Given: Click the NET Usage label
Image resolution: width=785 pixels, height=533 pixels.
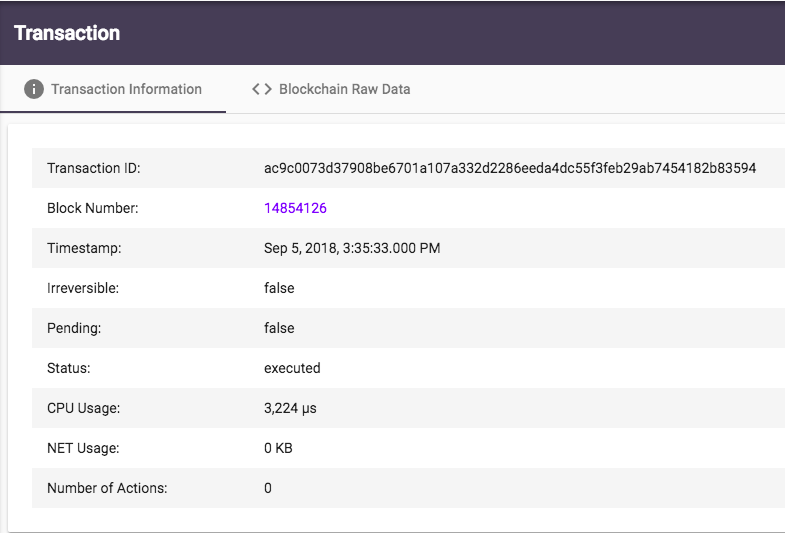Looking at the screenshot, I should tap(83, 448).
